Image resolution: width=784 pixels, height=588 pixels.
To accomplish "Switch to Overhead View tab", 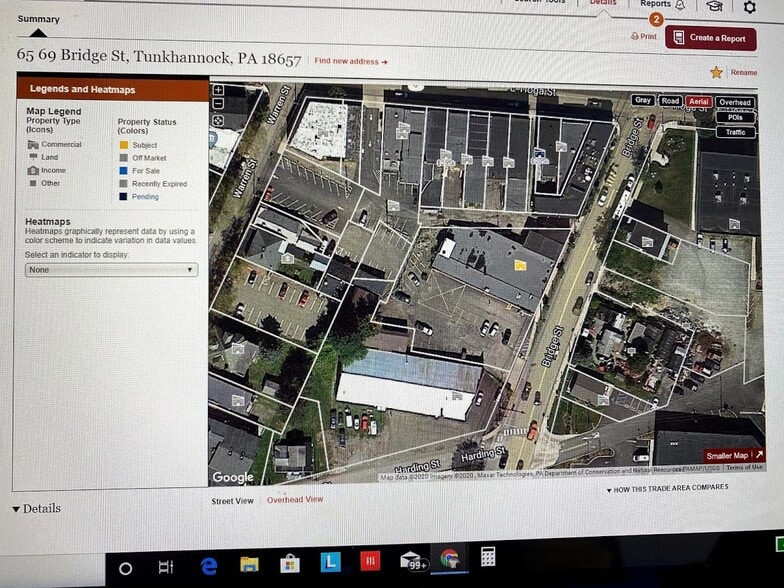I will click(x=295, y=500).
